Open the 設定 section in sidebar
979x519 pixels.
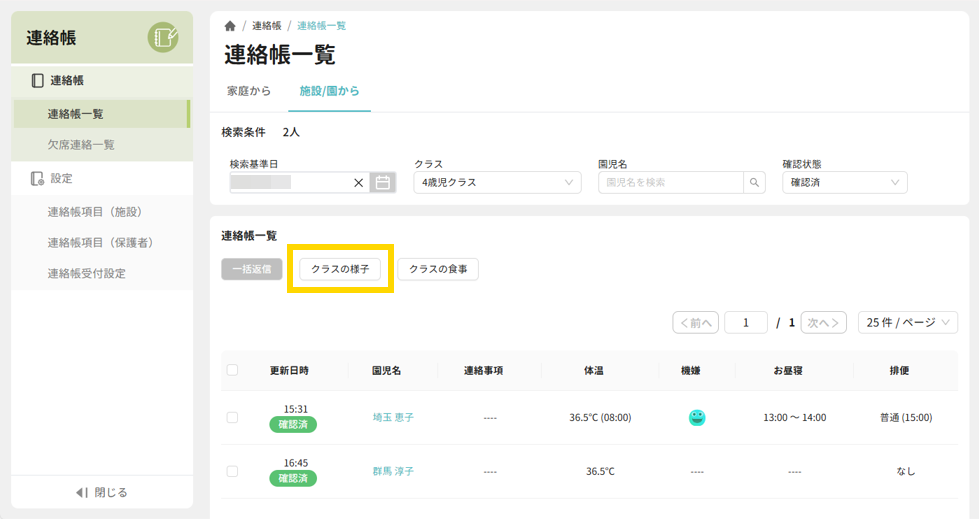pos(61,178)
